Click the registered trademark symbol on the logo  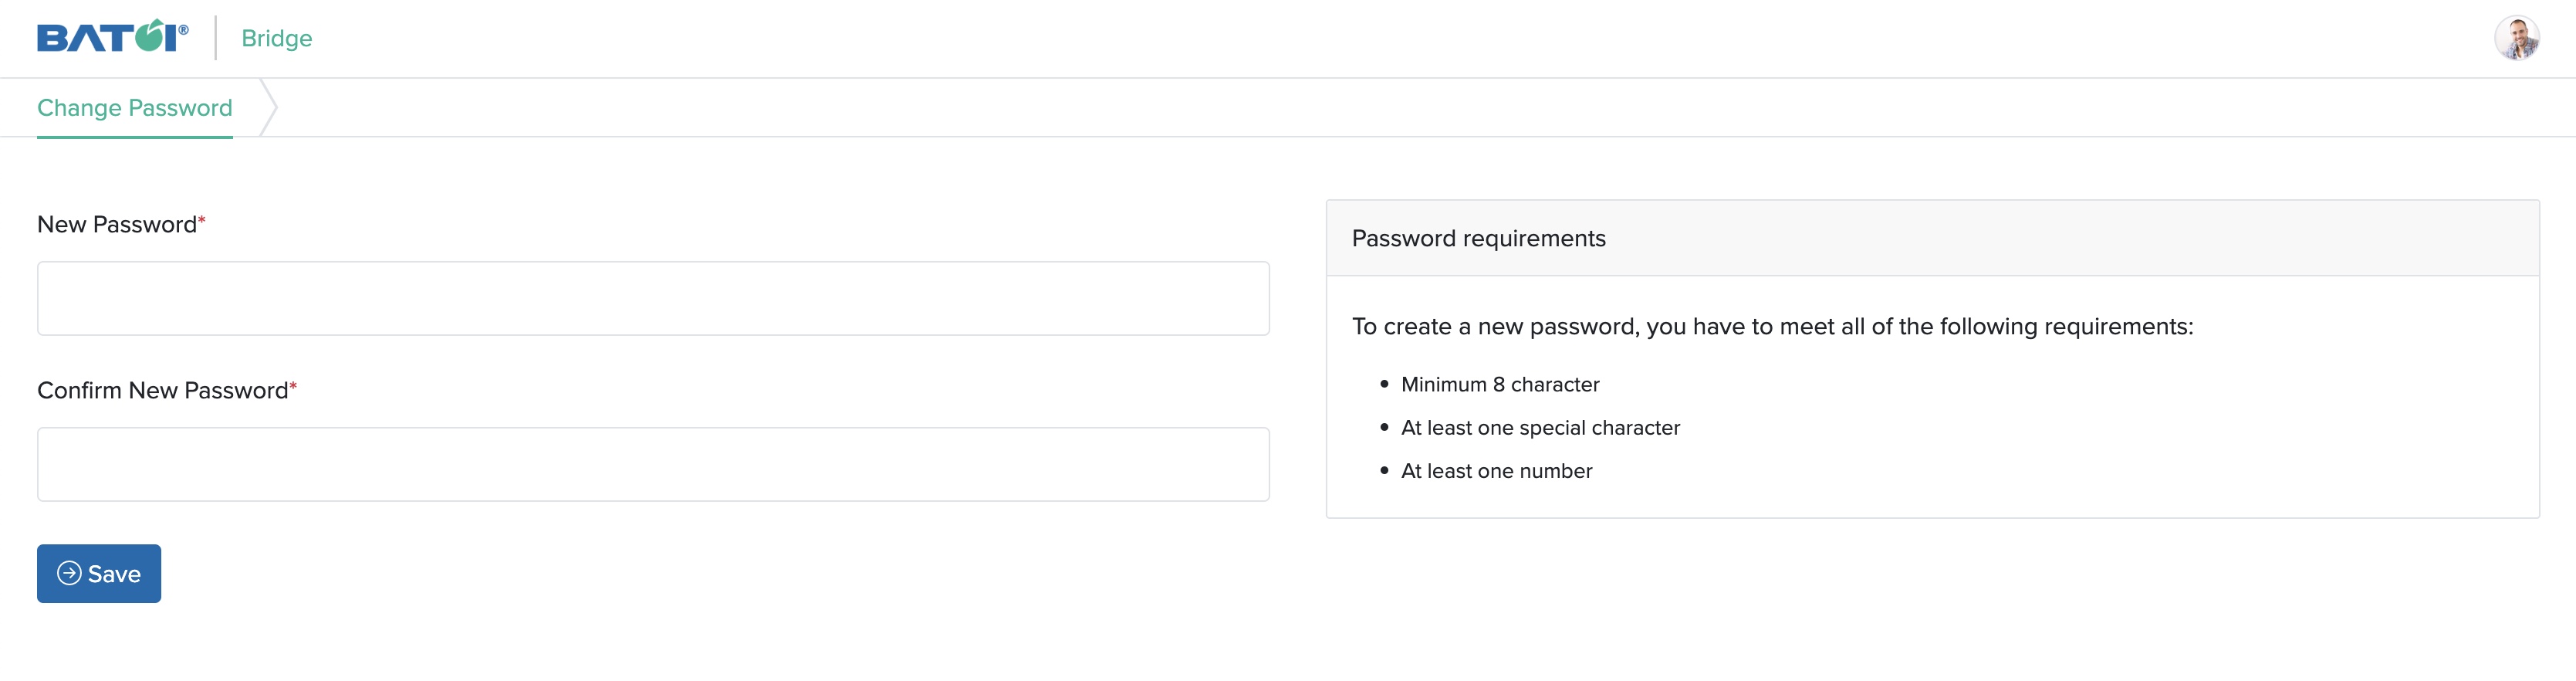(x=184, y=30)
